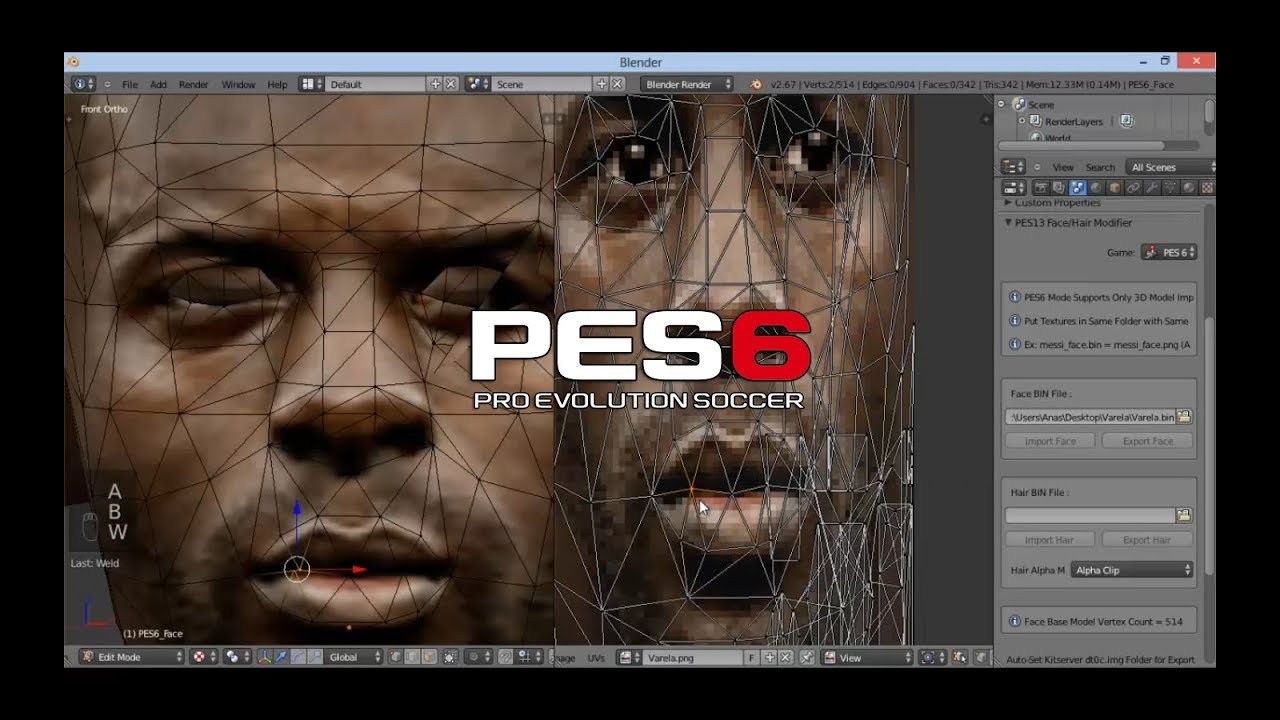Image resolution: width=1280 pixels, height=720 pixels.
Task: Click the Export Face button
Action: (1147, 441)
